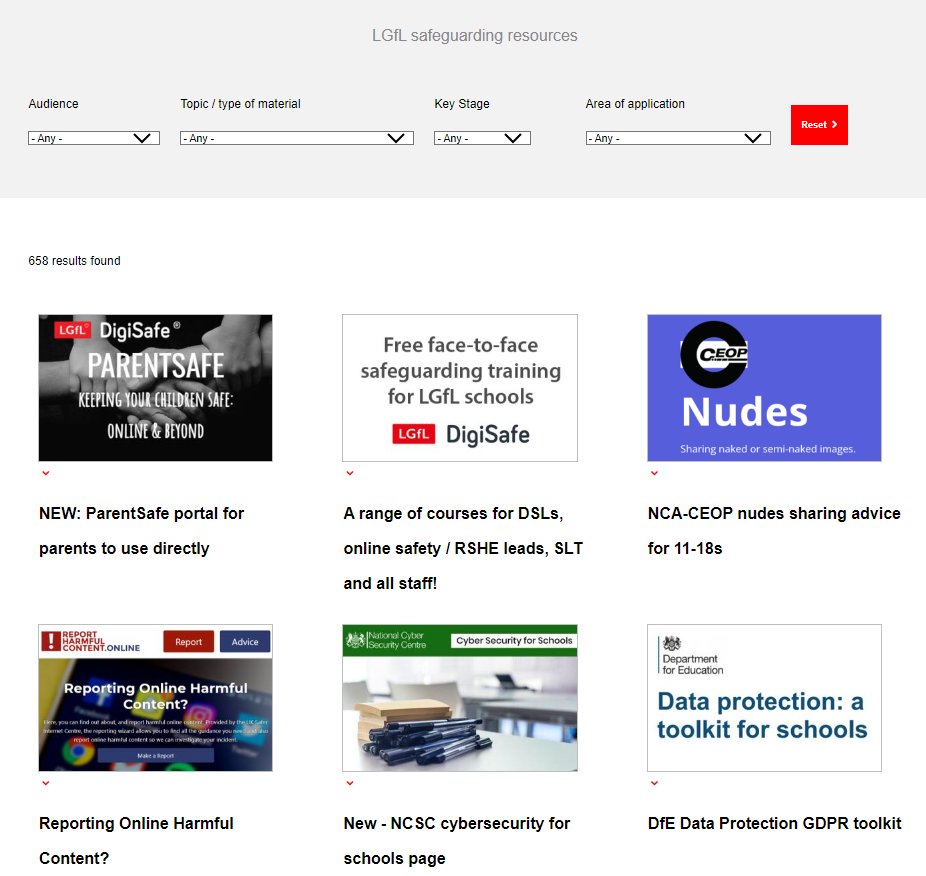Image resolution: width=926 pixels, height=876 pixels.
Task: Open the Data protection toolkit for schools thumbnail
Action: coord(764,698)
